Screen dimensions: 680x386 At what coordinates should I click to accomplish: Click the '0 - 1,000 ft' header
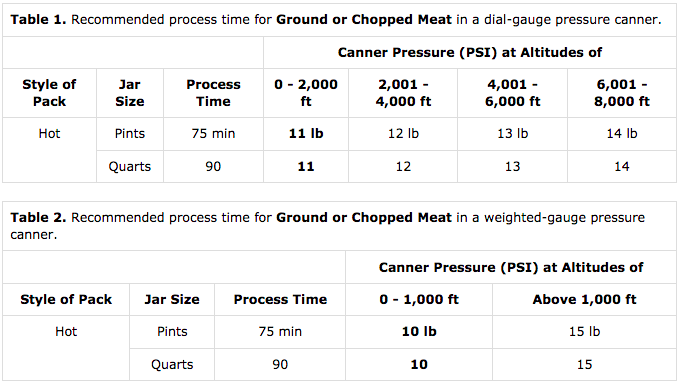pyautogui.click(x=419, y=300)
